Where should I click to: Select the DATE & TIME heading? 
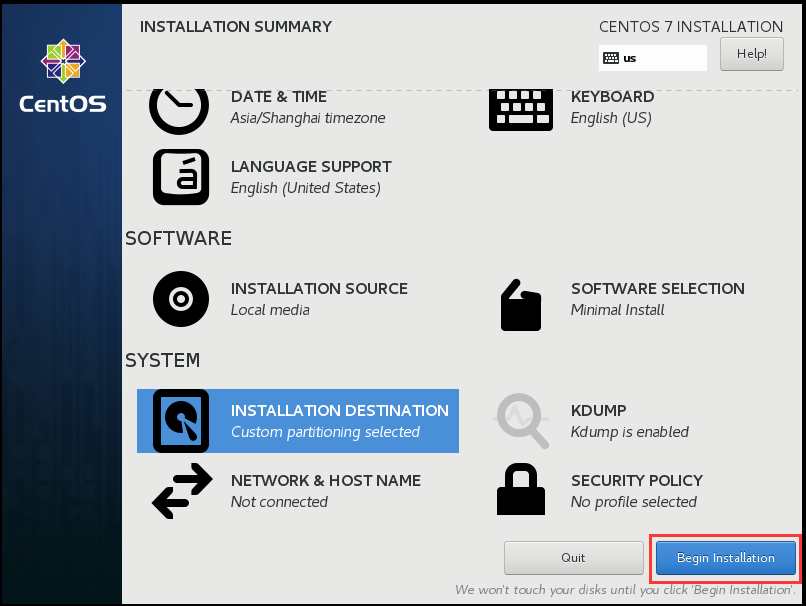(x=279, y=97)
